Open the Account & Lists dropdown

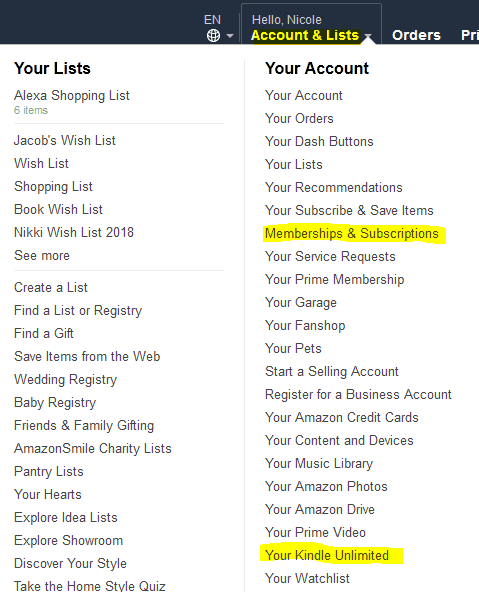click(305, 35)
